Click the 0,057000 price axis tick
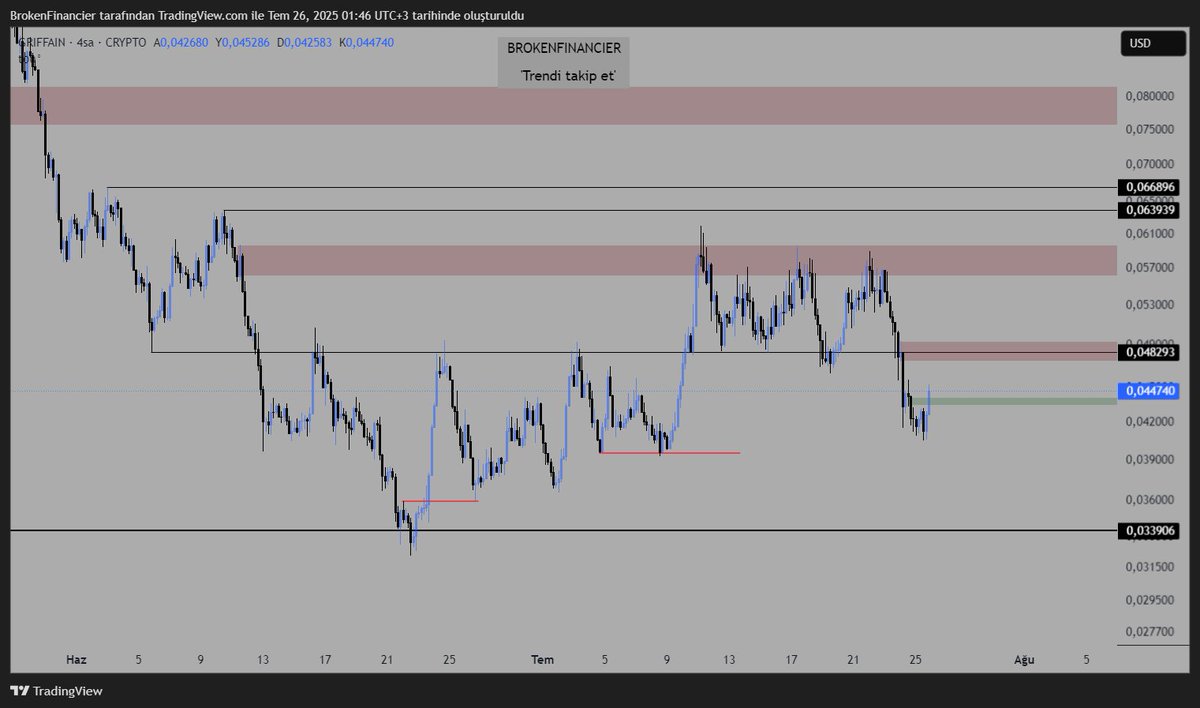This screenshot has height=708, width=1200. [1150, 267]
